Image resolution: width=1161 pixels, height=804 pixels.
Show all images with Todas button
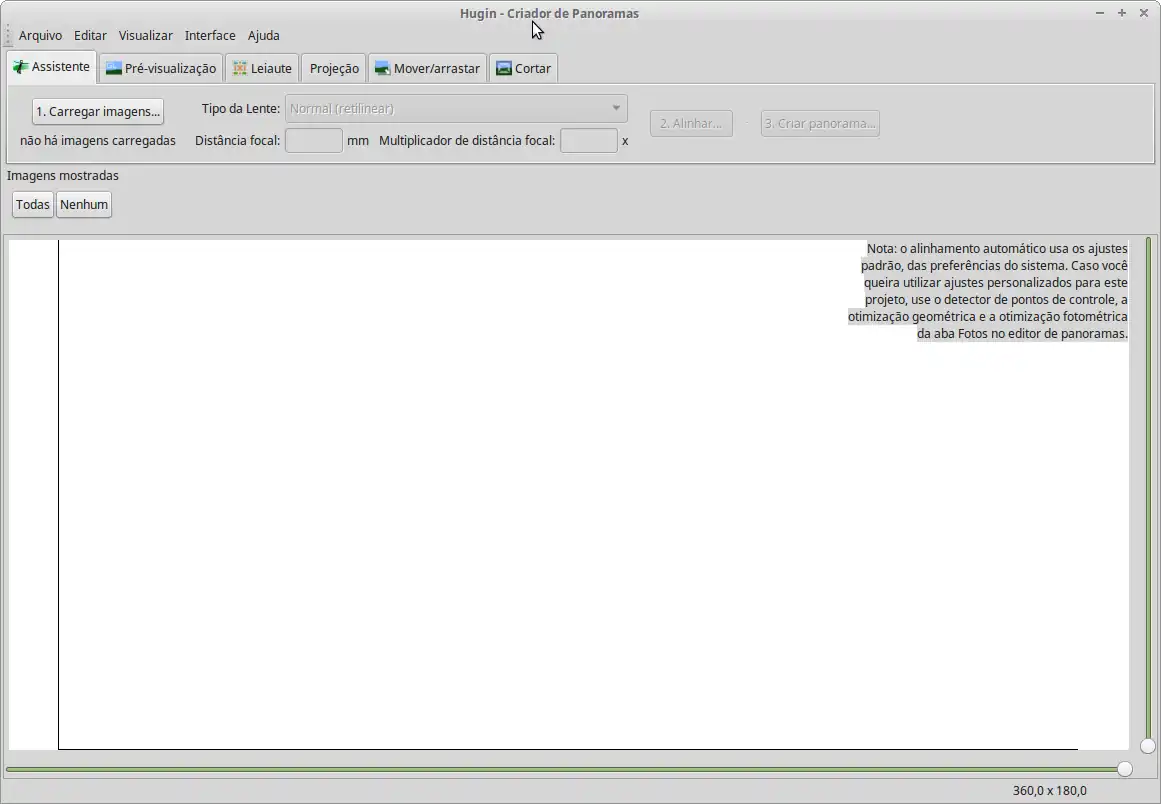point(33,204)
